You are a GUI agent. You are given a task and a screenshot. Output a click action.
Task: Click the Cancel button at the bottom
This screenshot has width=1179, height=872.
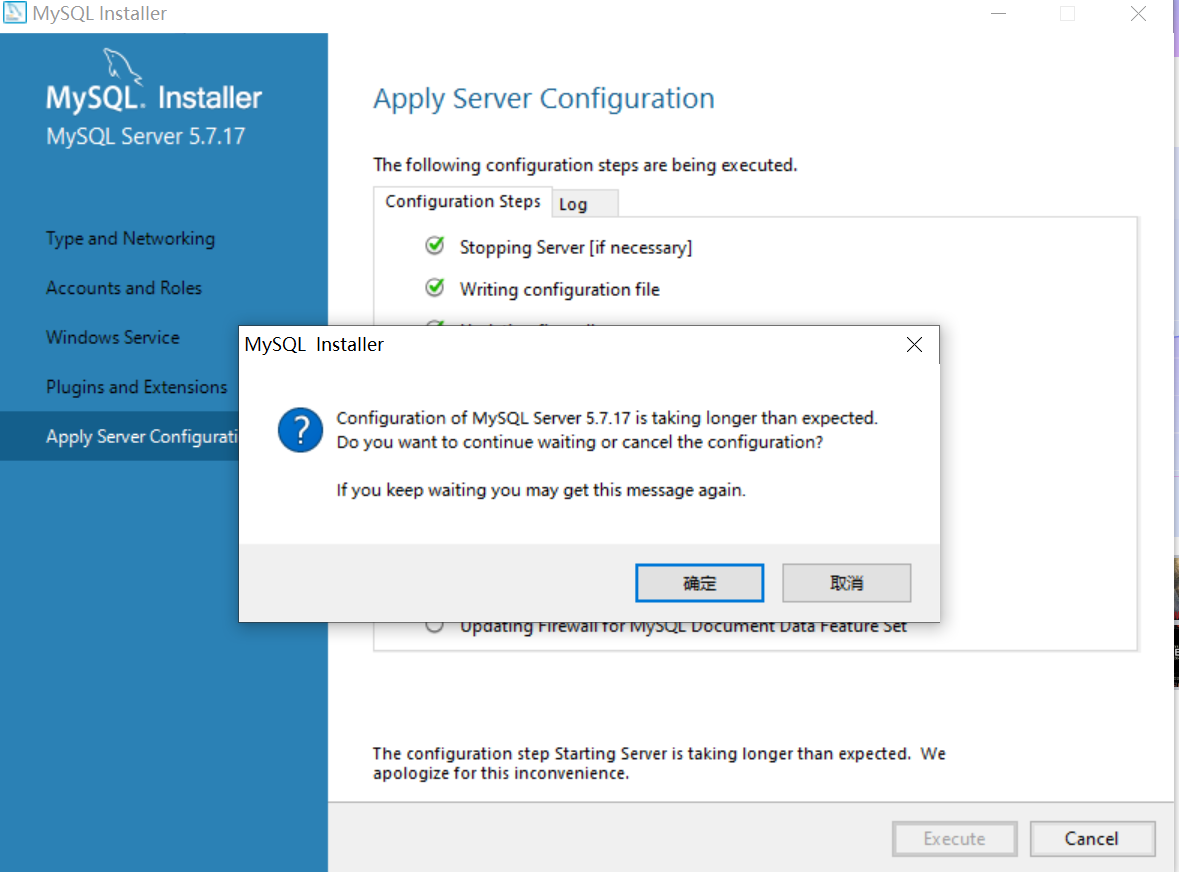click(x=1092, y=838)
